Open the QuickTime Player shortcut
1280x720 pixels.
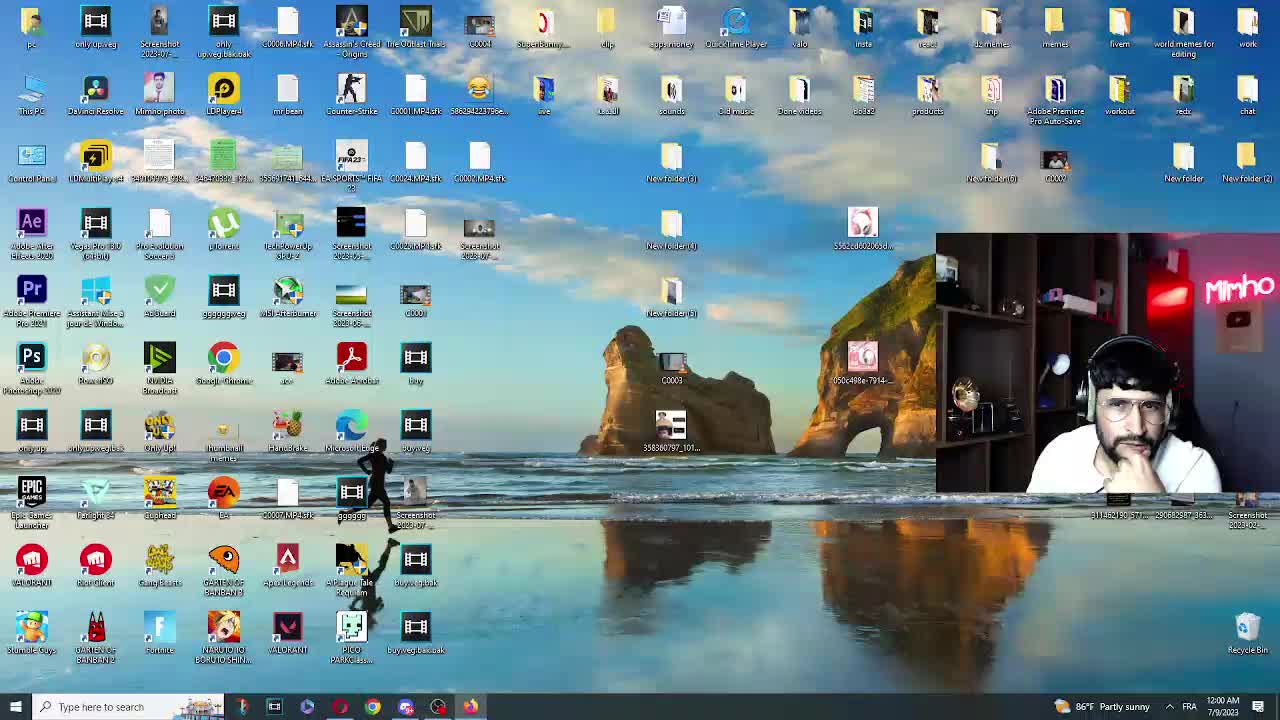736,24
